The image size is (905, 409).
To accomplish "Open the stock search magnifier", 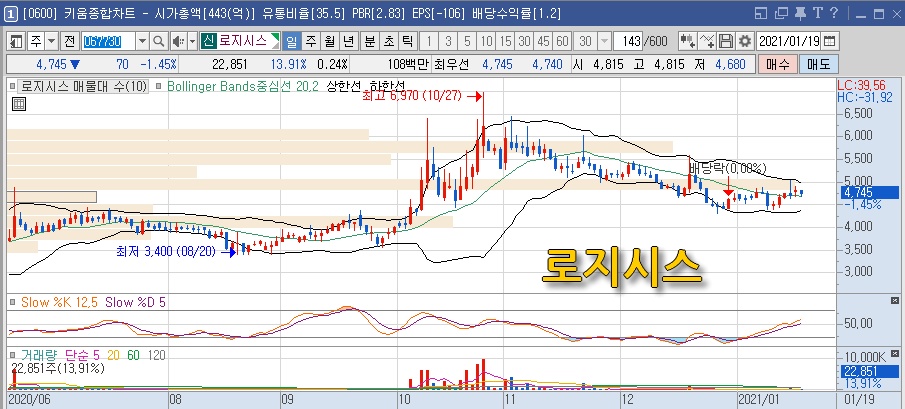I will coord(158,41).
